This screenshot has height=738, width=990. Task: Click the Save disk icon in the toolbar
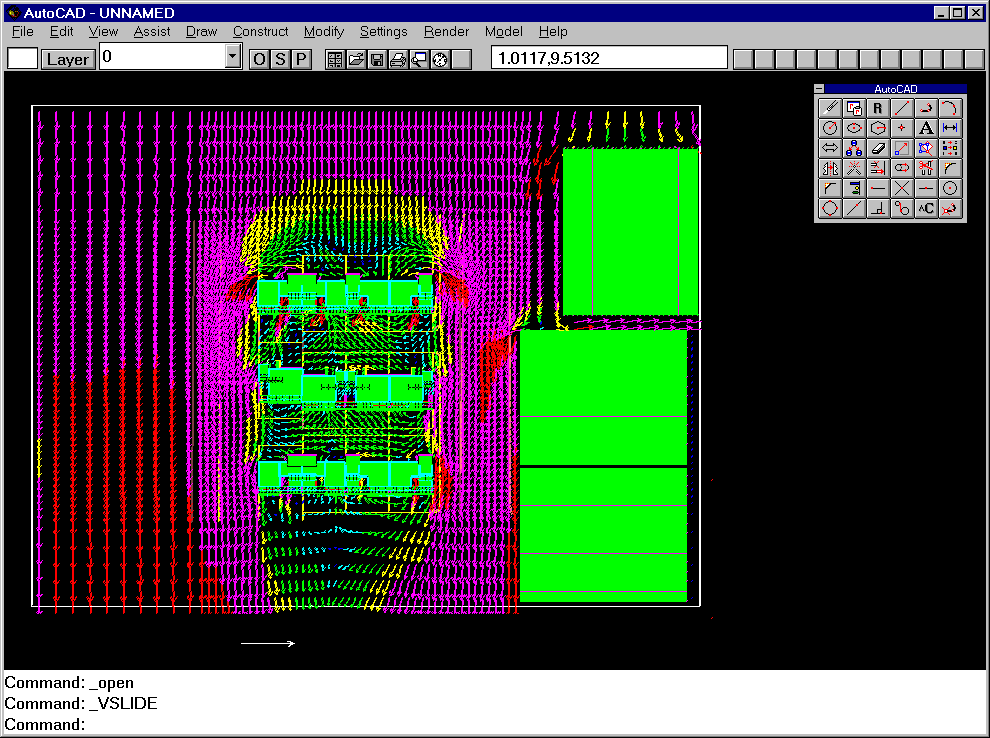pos(377,59)
